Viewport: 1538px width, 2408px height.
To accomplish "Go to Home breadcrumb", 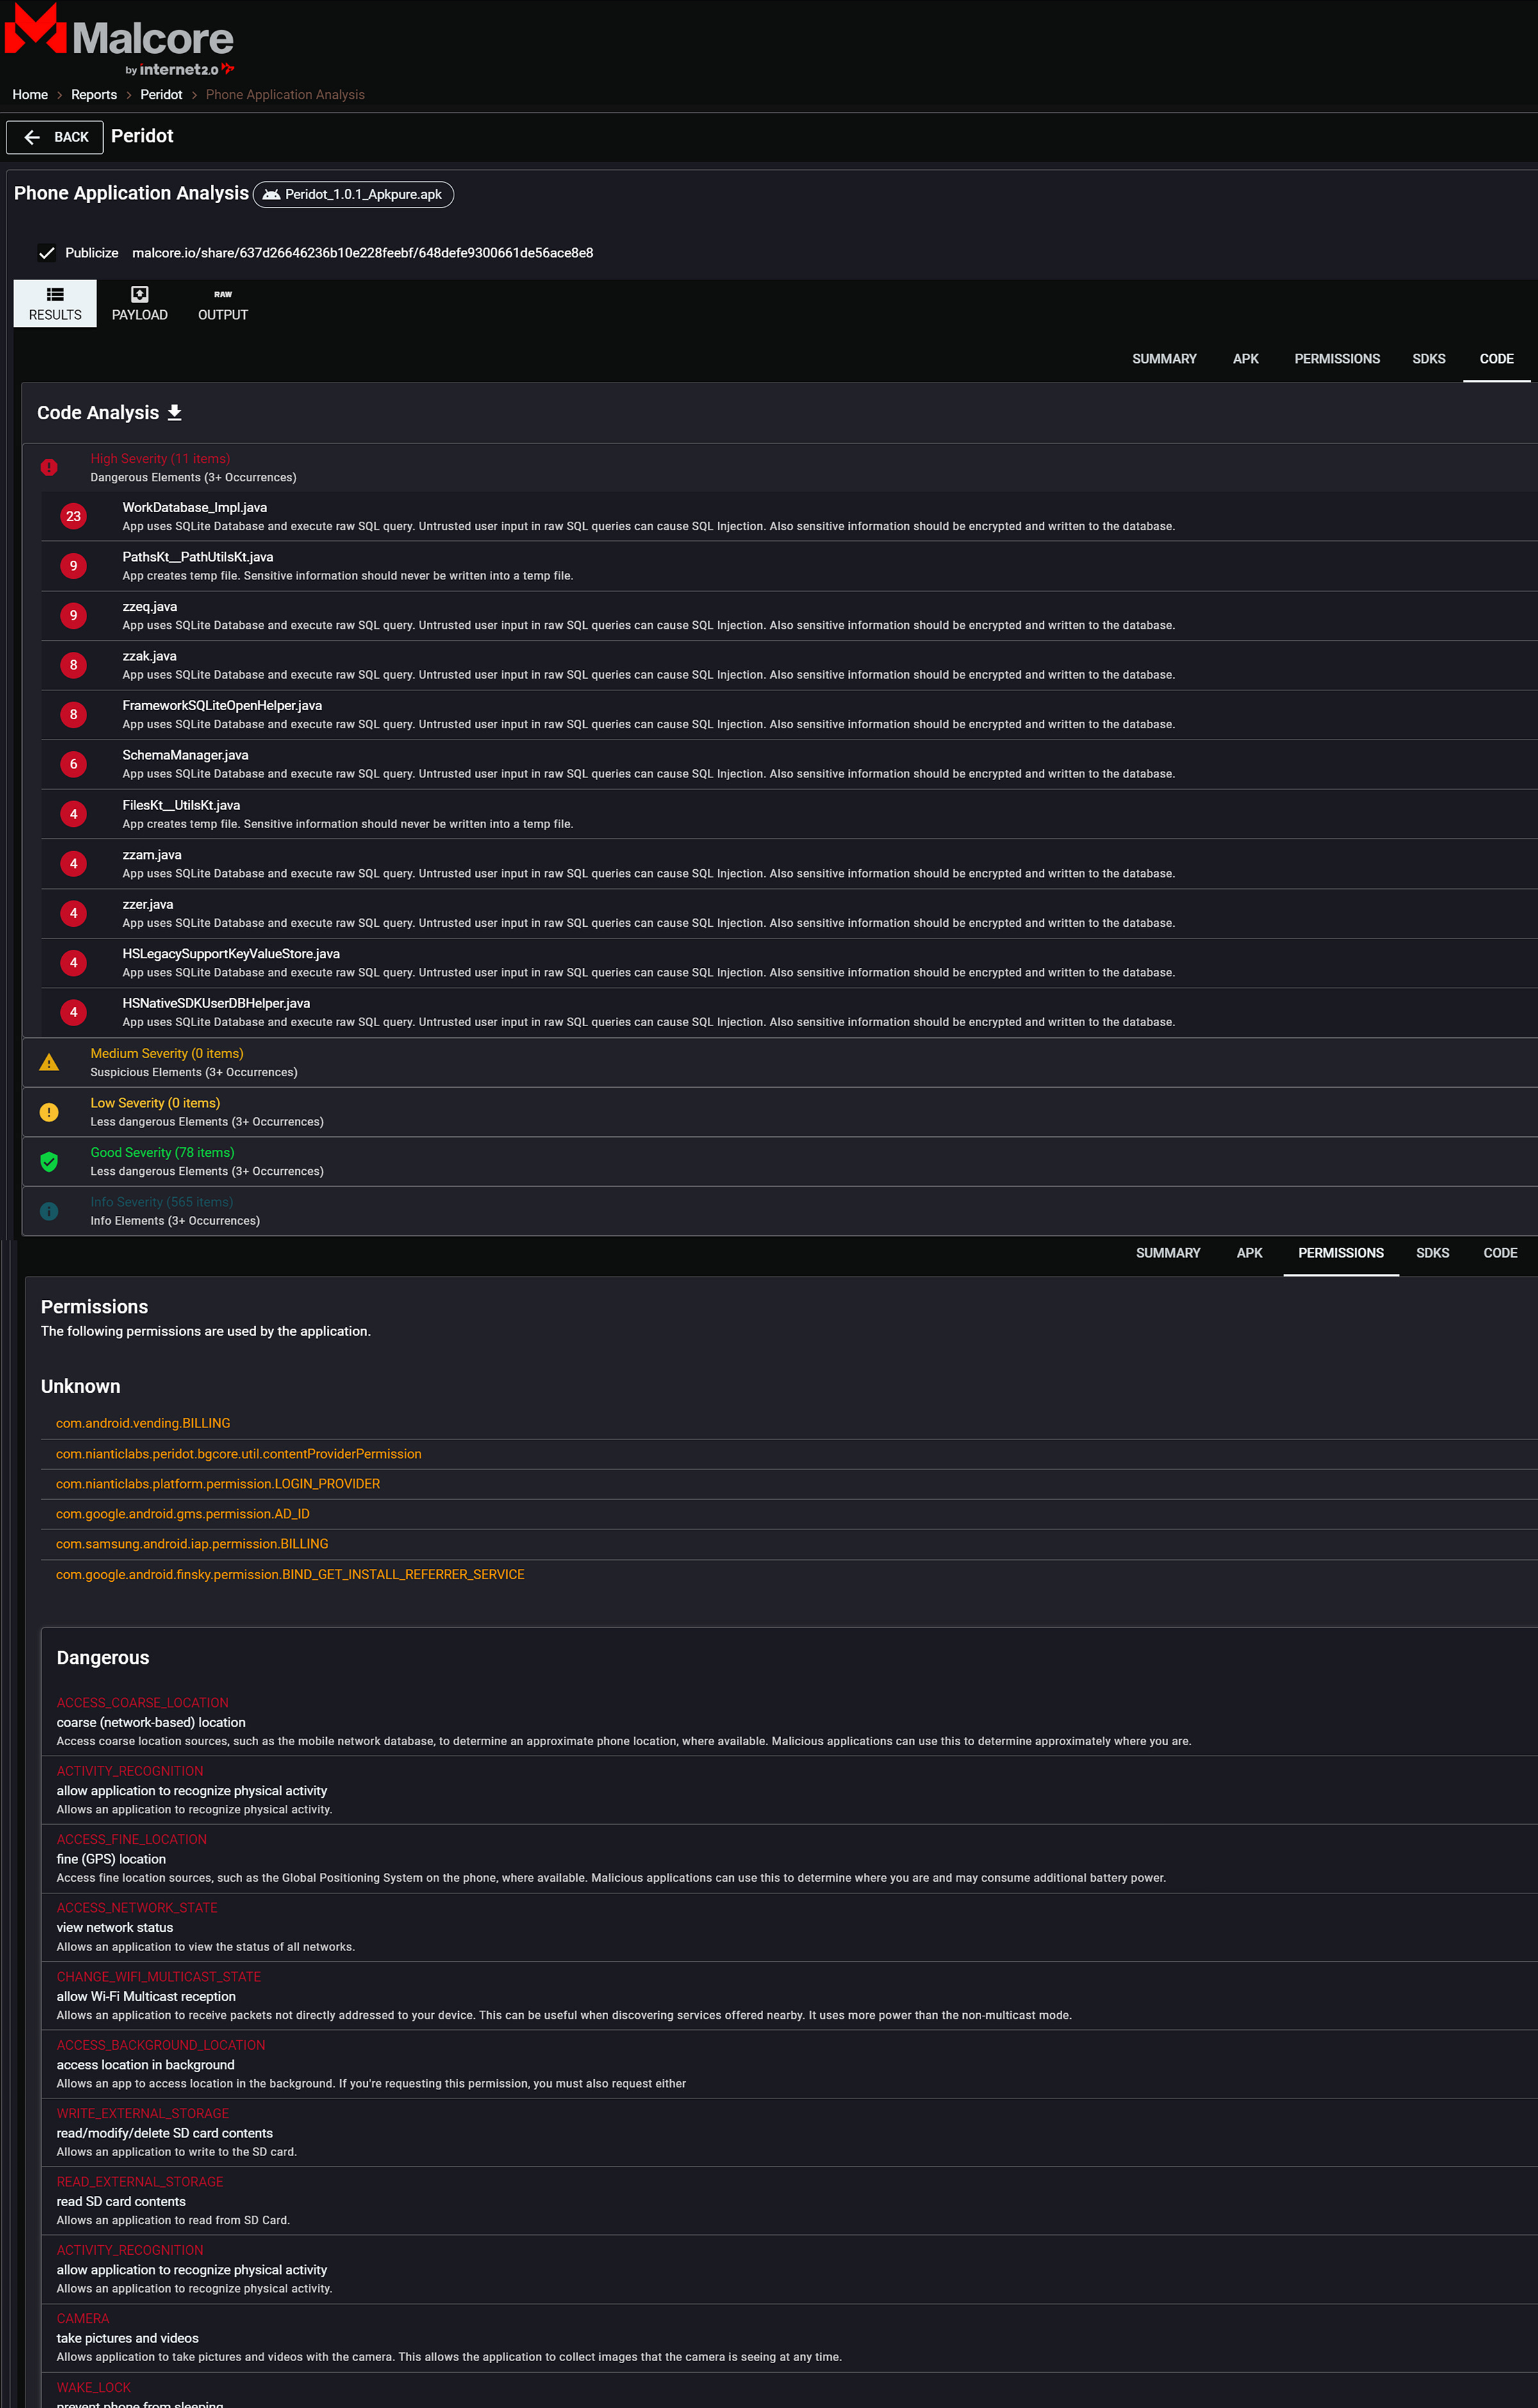I will [30, 95].
